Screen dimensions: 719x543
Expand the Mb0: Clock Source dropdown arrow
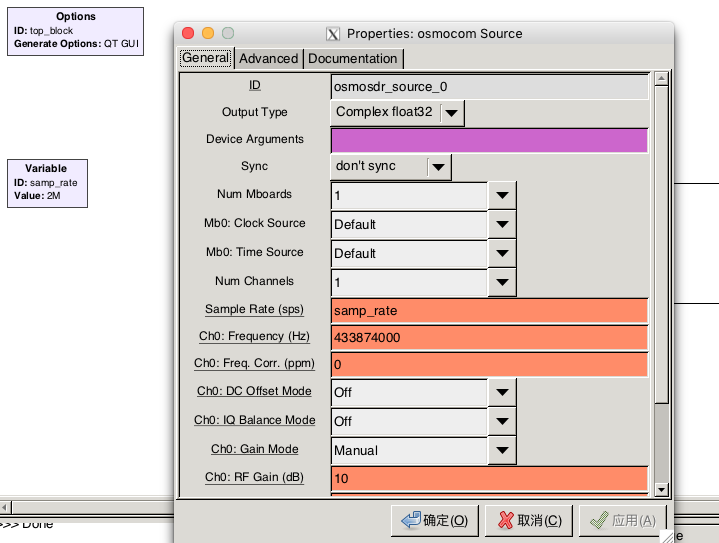click(x=502, y=224)
